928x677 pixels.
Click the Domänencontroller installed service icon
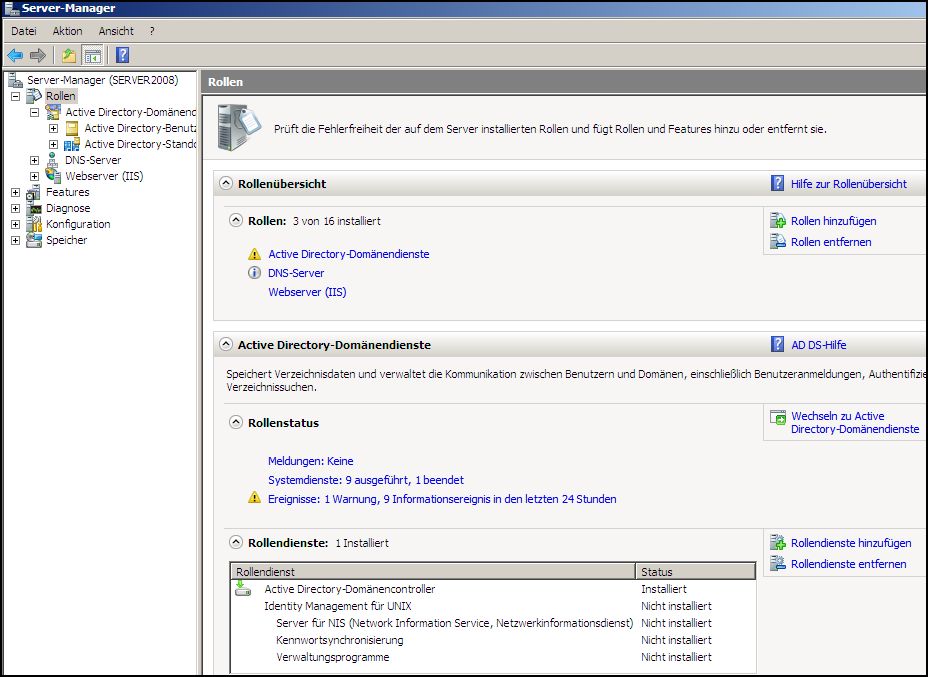coord(243,588)
